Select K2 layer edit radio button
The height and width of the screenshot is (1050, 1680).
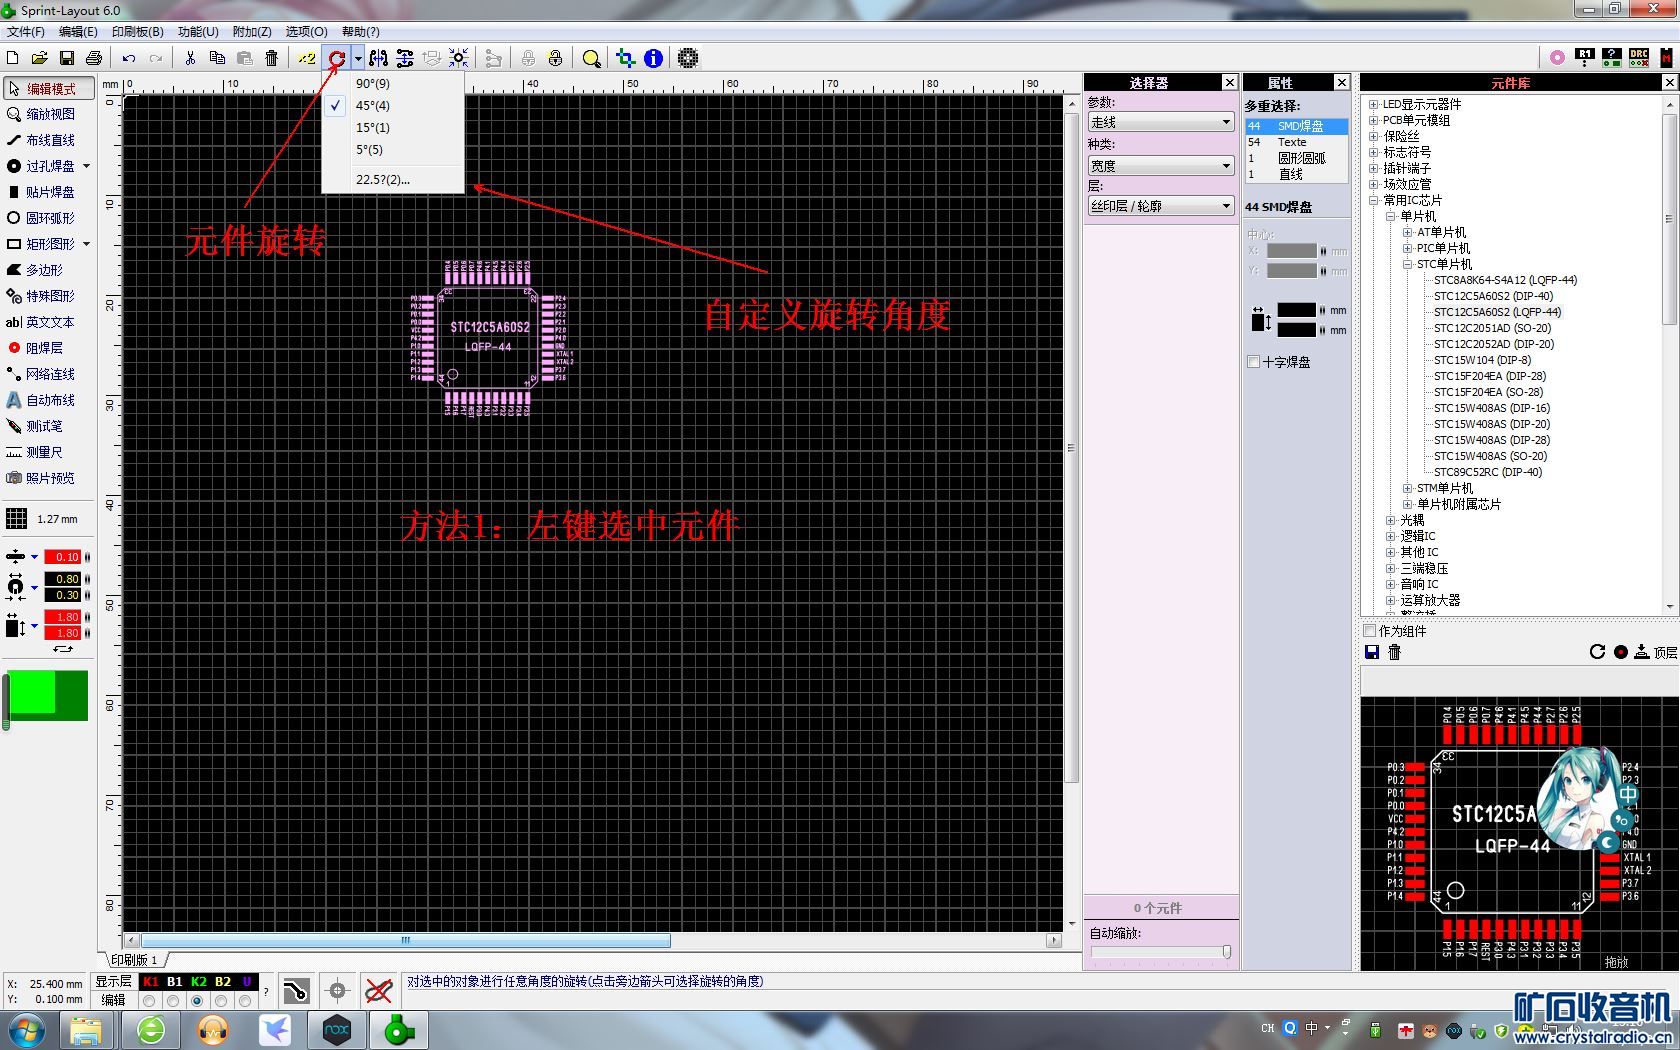point(197,1000)
